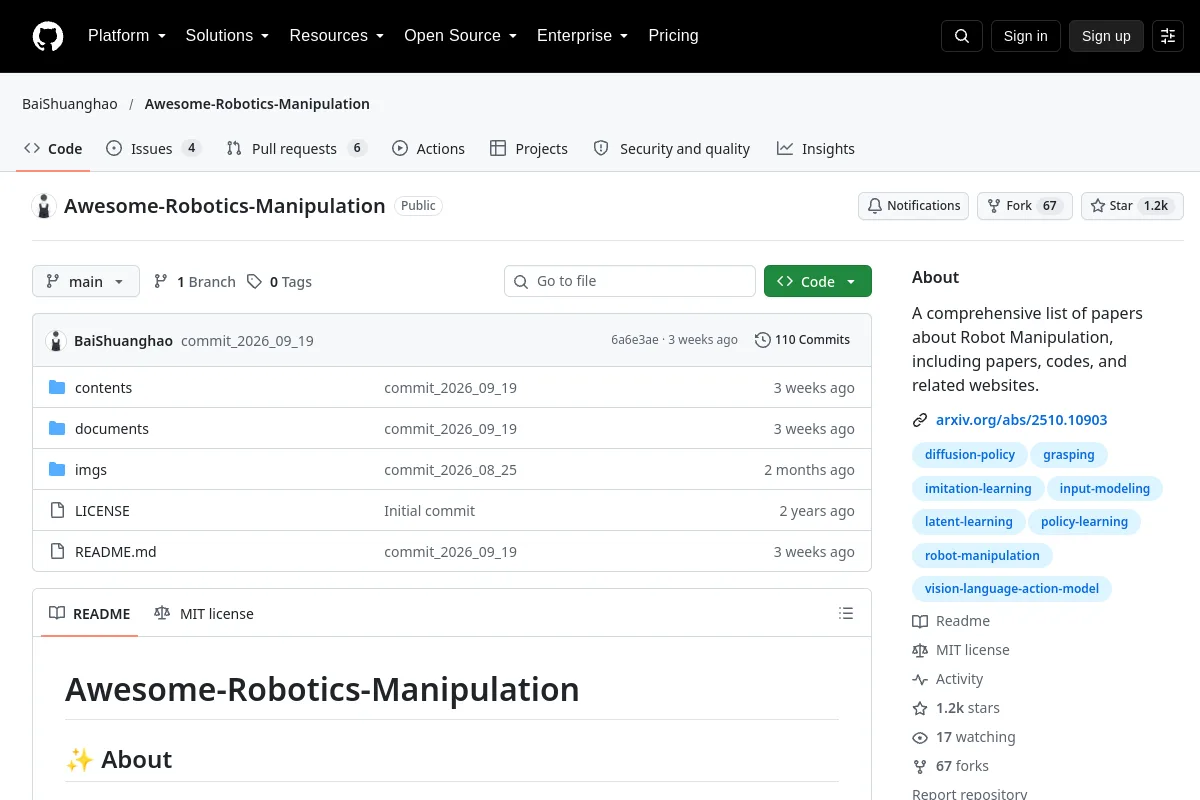Switch to the Insights tab
This screenshot has width=1200, height=800.
(816, 149)
